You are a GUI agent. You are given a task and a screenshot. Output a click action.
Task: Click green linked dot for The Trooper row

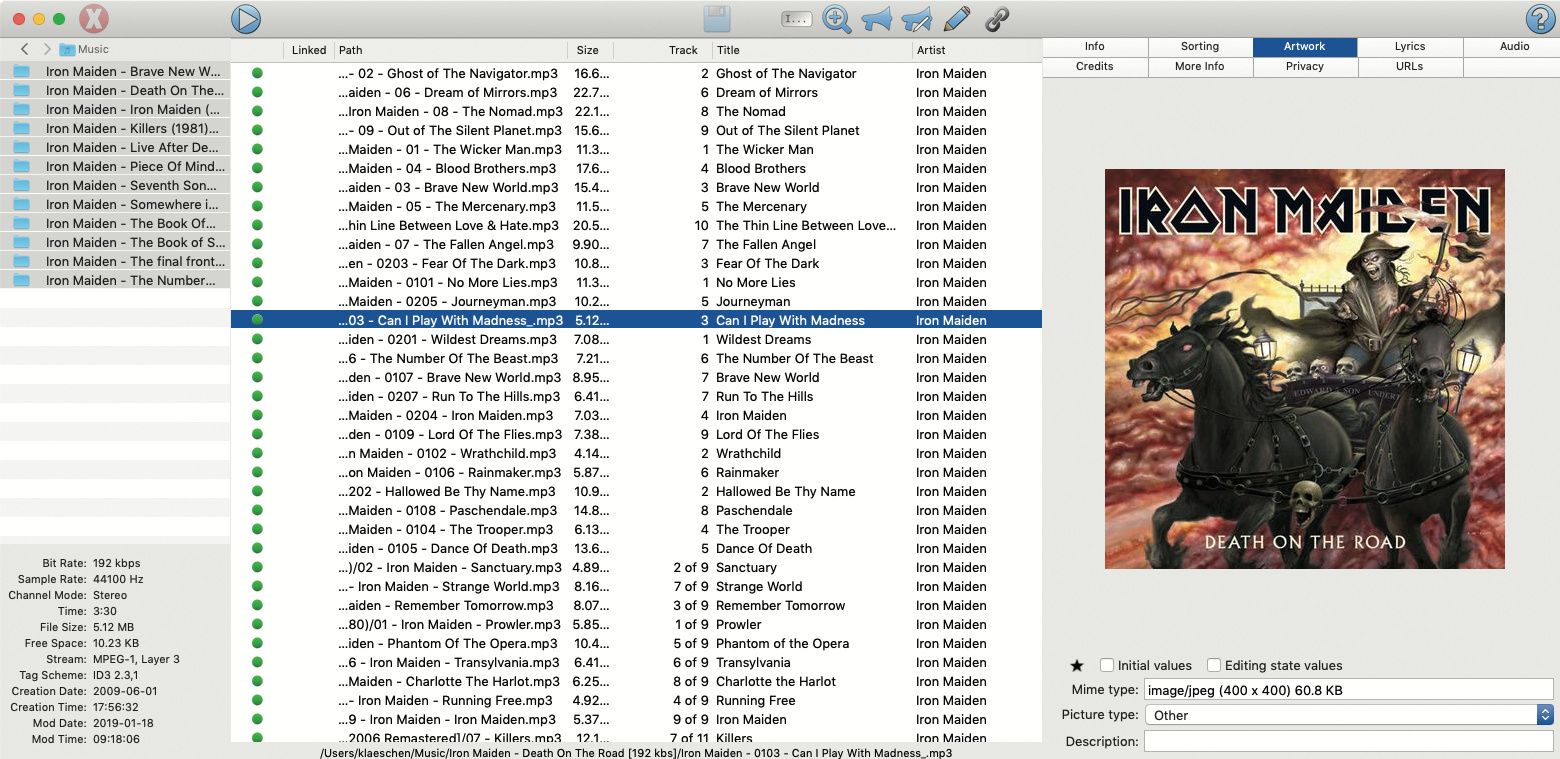(x=257, y=530)
